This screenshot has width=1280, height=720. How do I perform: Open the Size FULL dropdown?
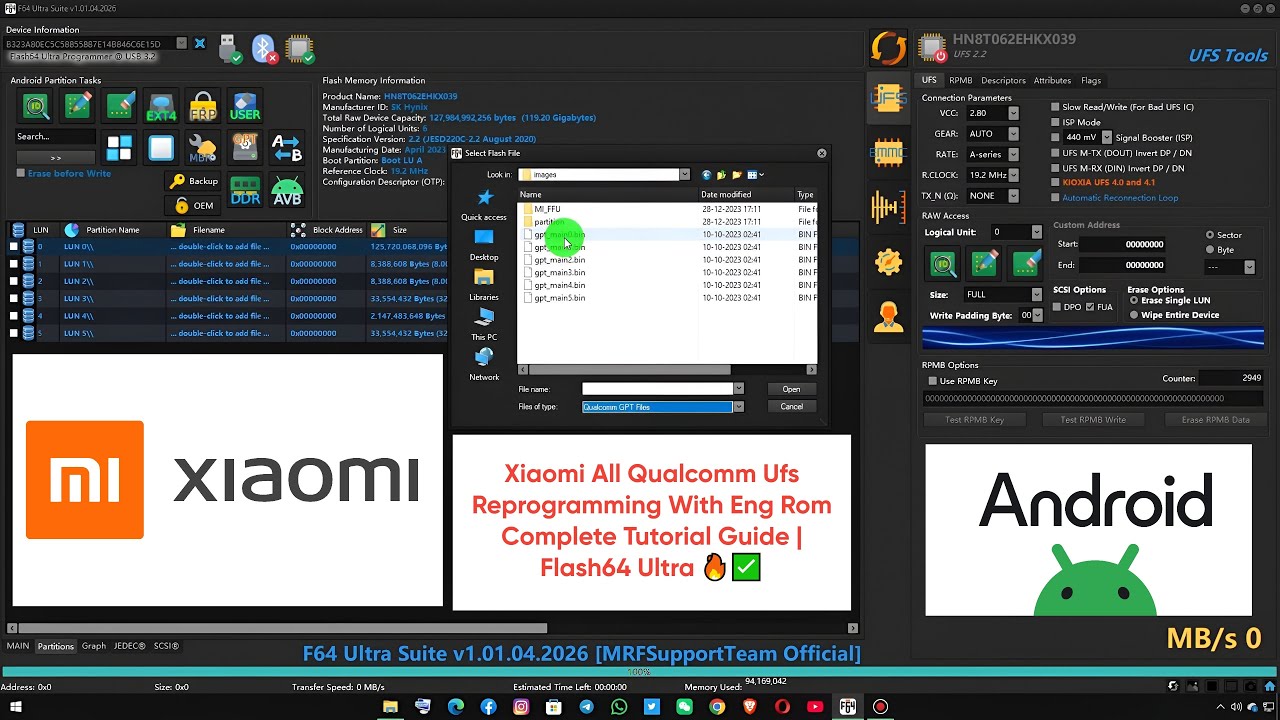pyautogui.click(x=1036, y=295)
